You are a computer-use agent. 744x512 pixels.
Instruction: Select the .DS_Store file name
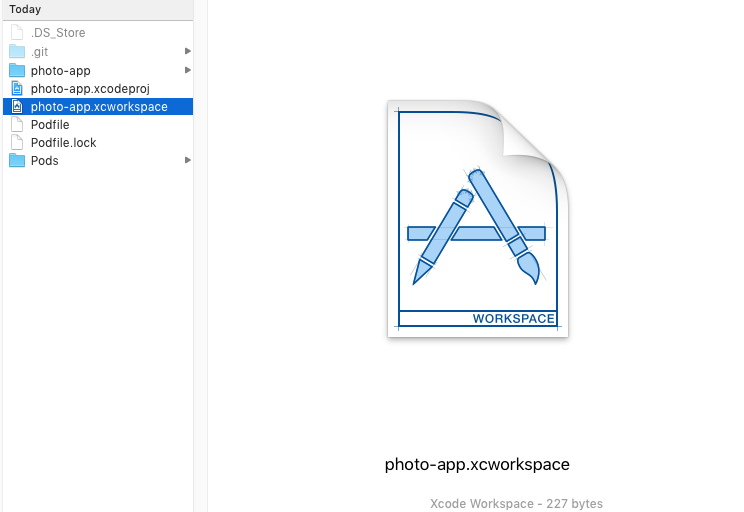(x=58, y=33)
